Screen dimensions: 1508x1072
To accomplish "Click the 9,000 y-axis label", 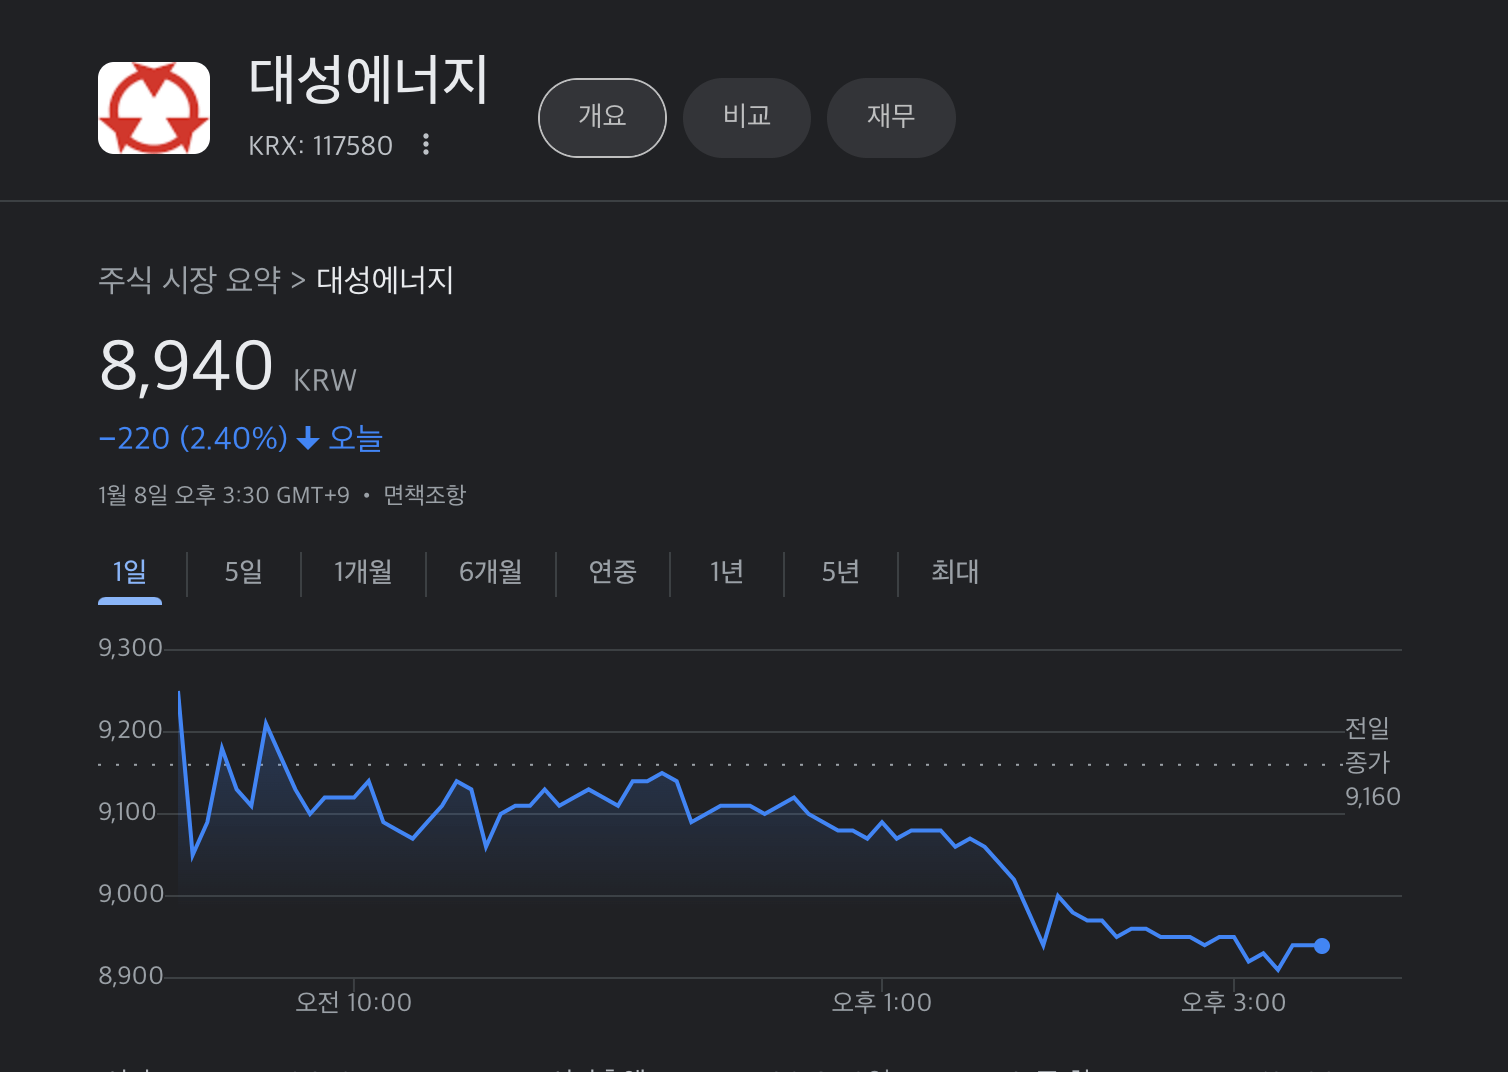I will (x=131, y=894).
